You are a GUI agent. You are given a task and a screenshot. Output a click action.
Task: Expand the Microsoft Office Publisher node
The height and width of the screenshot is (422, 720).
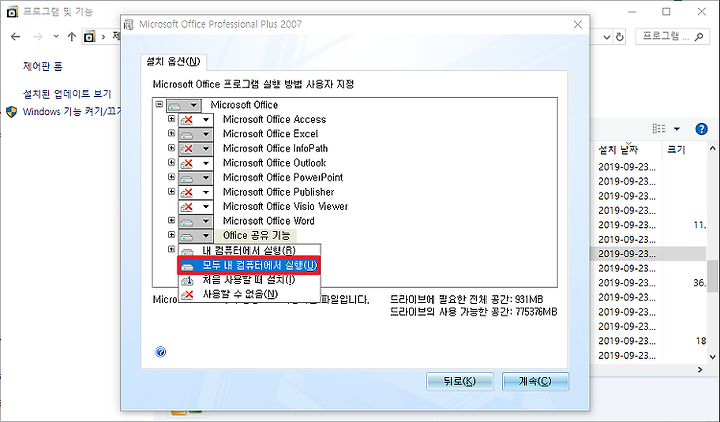[172, 191]
